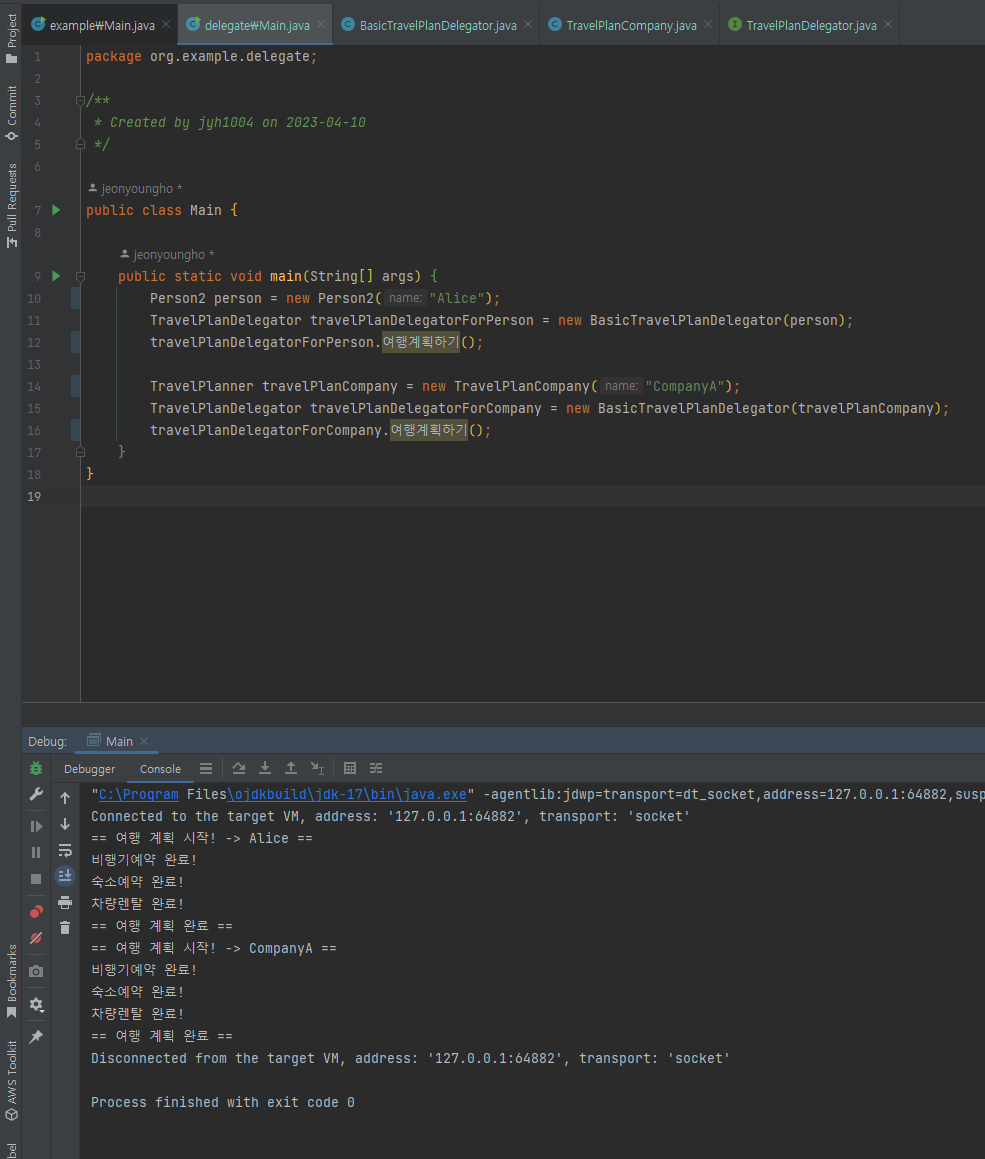Get Thread Dump camera icon

pyautogui.click(x=35, y=971)
